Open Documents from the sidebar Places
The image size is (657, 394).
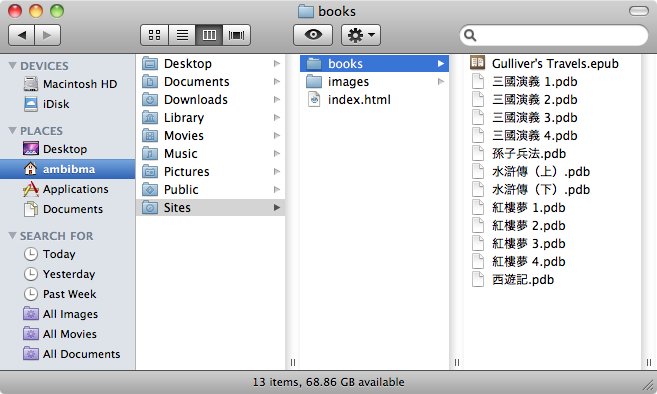pyautogui.click(x=67, y=209)
